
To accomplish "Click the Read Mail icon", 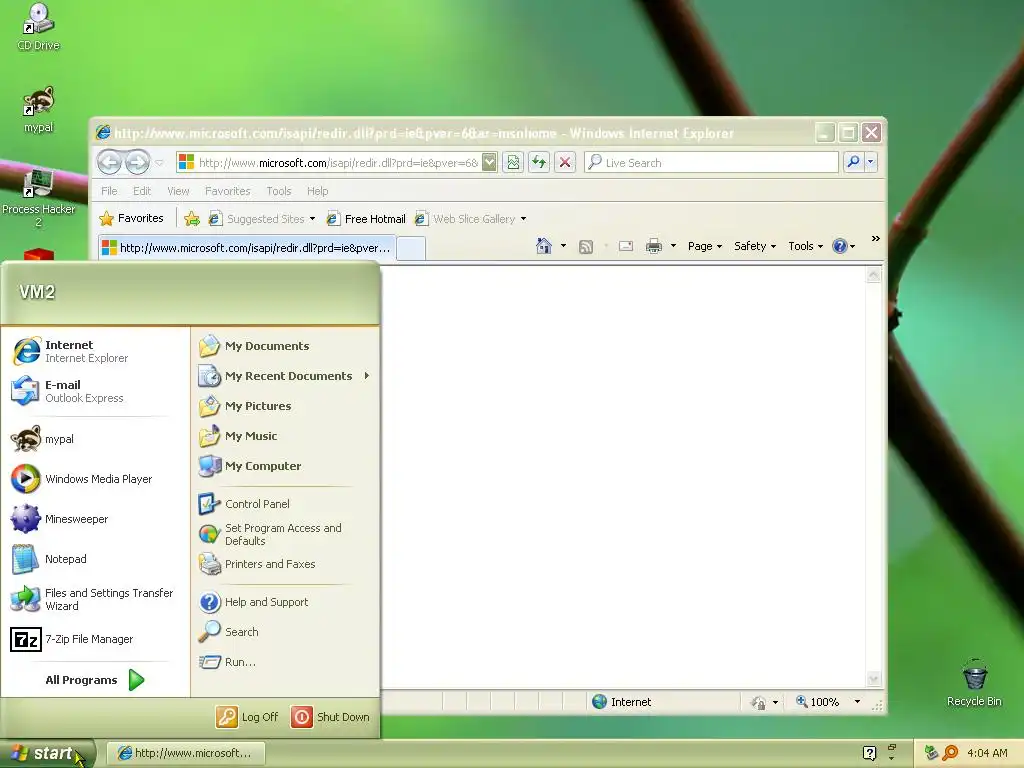I will tap(626, 246).
